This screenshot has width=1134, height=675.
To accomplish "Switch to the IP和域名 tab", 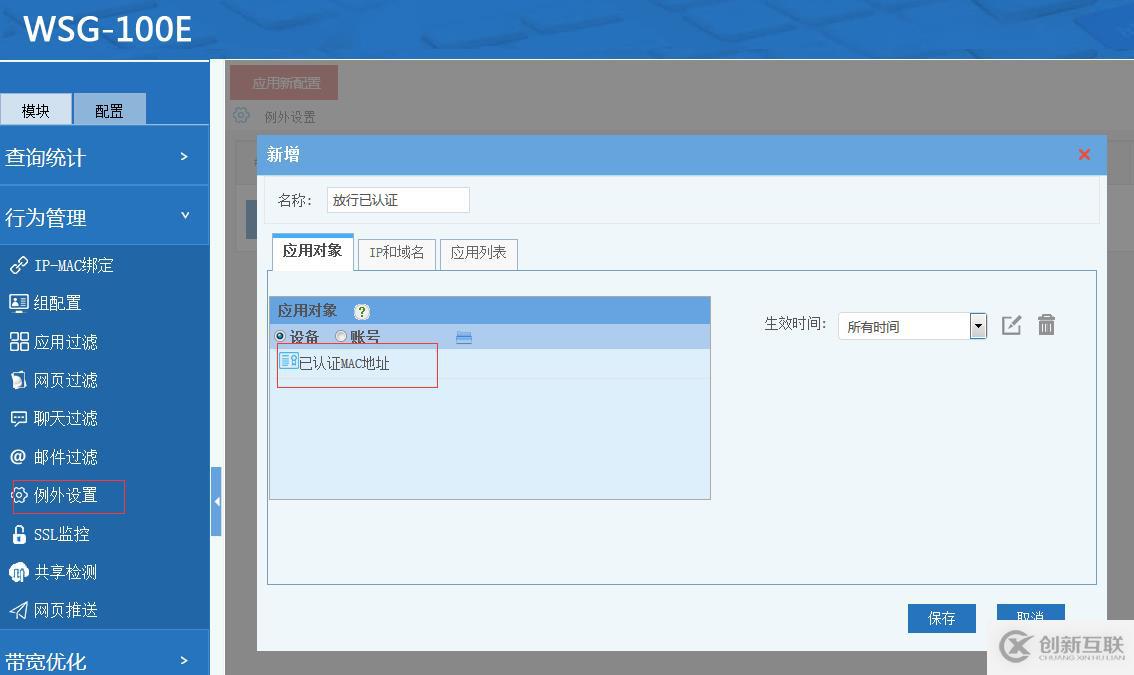I will [397, 254].
